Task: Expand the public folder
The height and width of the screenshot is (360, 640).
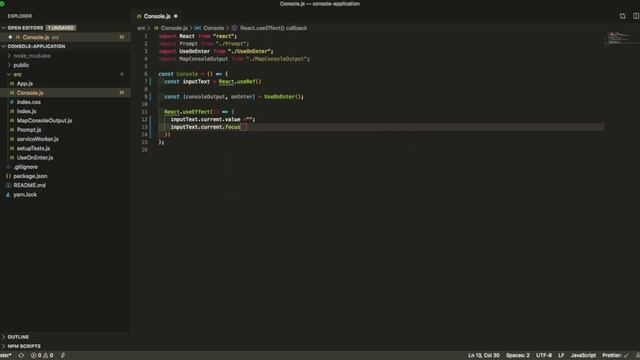Action: 9,65
